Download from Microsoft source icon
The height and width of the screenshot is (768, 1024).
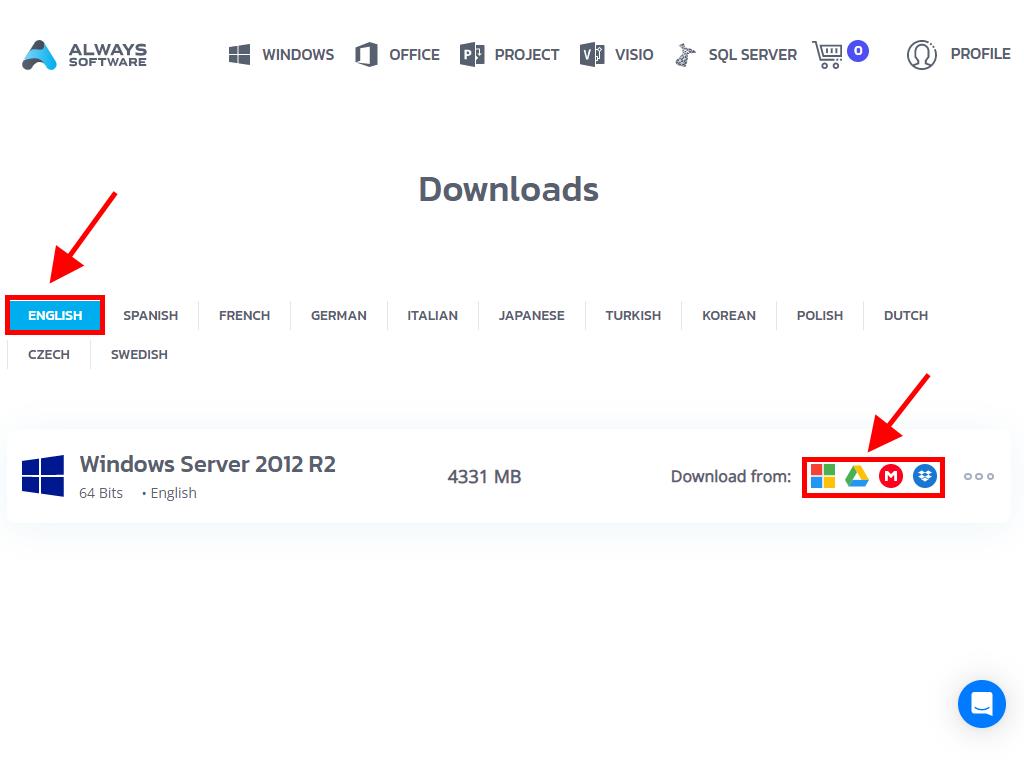tap(823, 476)
